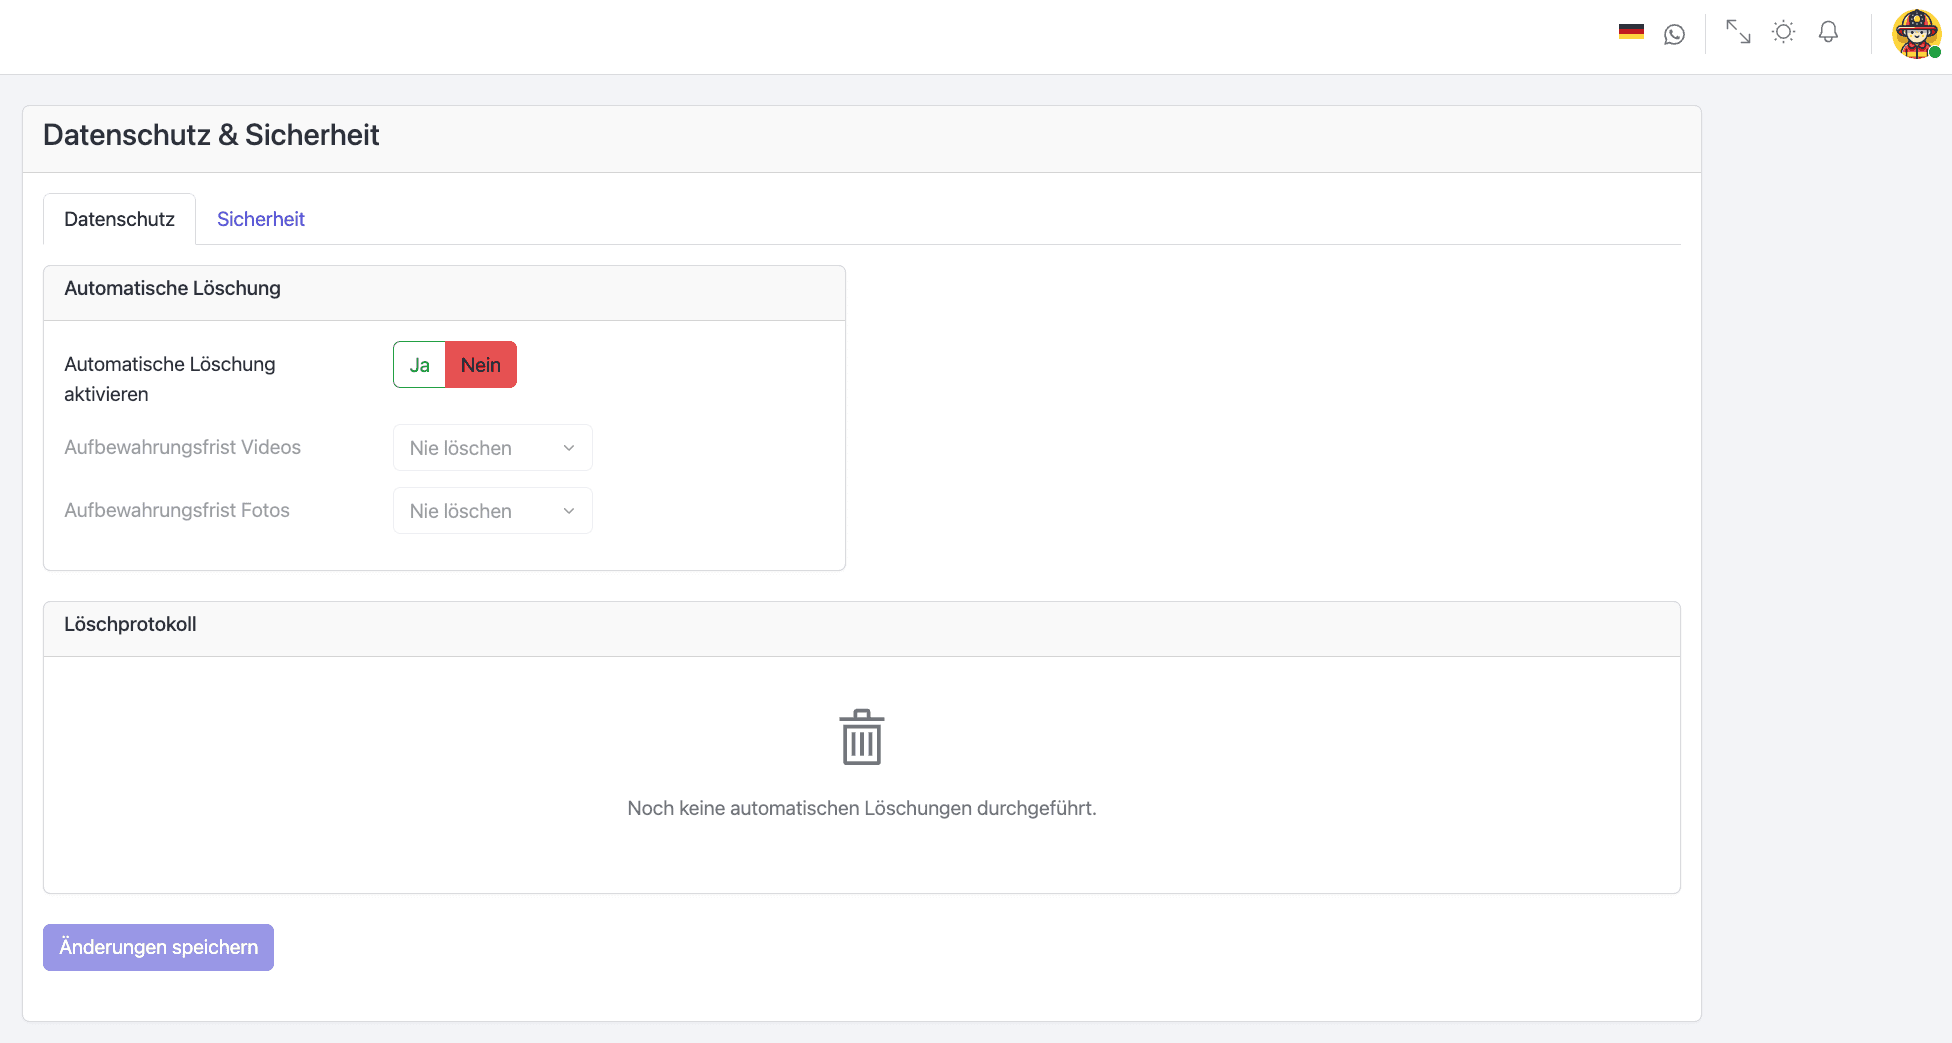Click the trash can icon in Löschprotokoll
Viewport: 1952px width, 1043px height.
(861, 737)
